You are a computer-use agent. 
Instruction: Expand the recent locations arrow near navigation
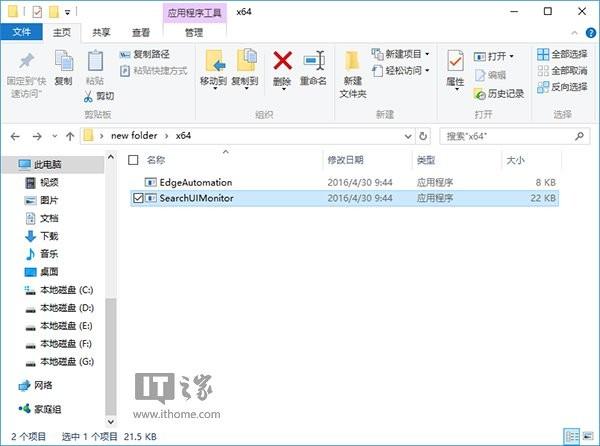click(x=54, y=136)
